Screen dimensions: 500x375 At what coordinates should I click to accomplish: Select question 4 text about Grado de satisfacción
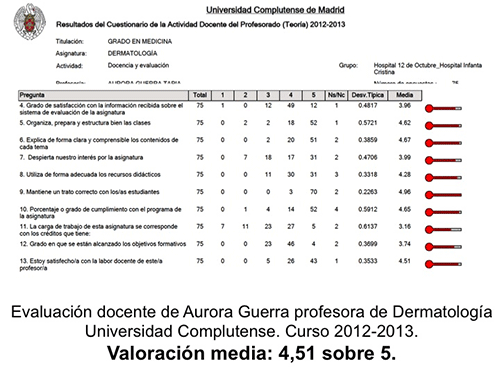tap(101, 109)
